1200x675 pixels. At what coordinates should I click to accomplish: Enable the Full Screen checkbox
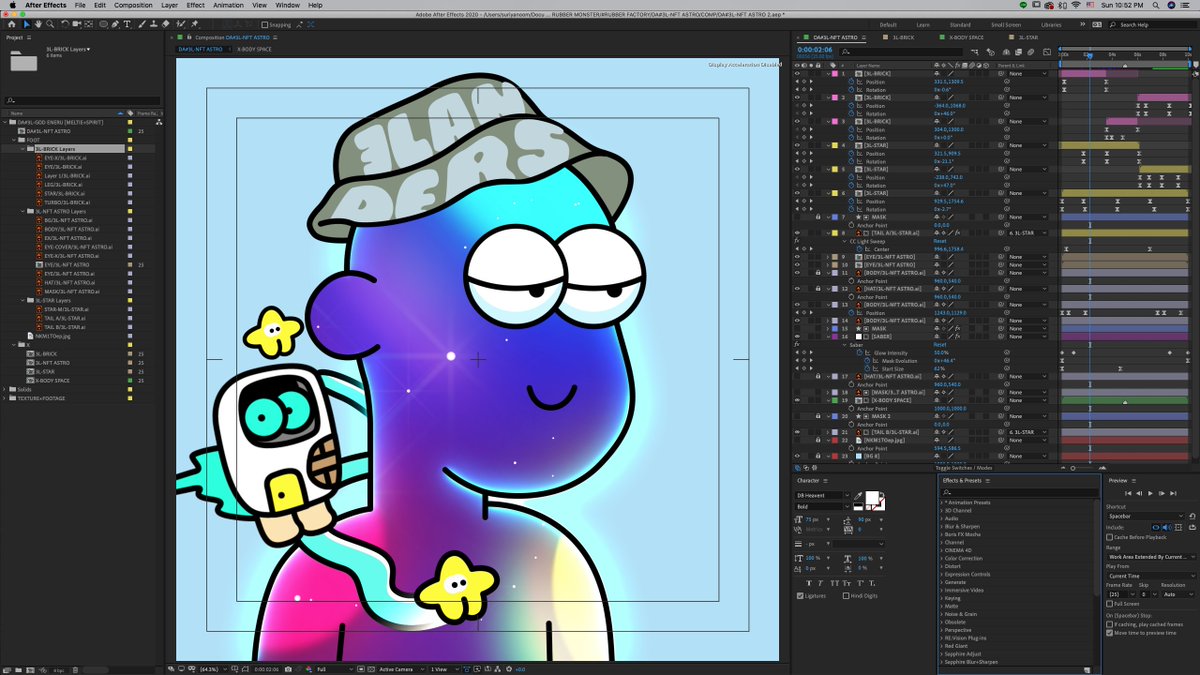point(1109,604)
